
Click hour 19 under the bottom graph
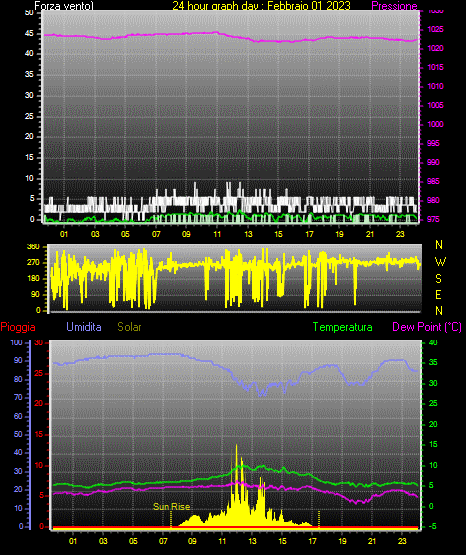tap(342, 541)
